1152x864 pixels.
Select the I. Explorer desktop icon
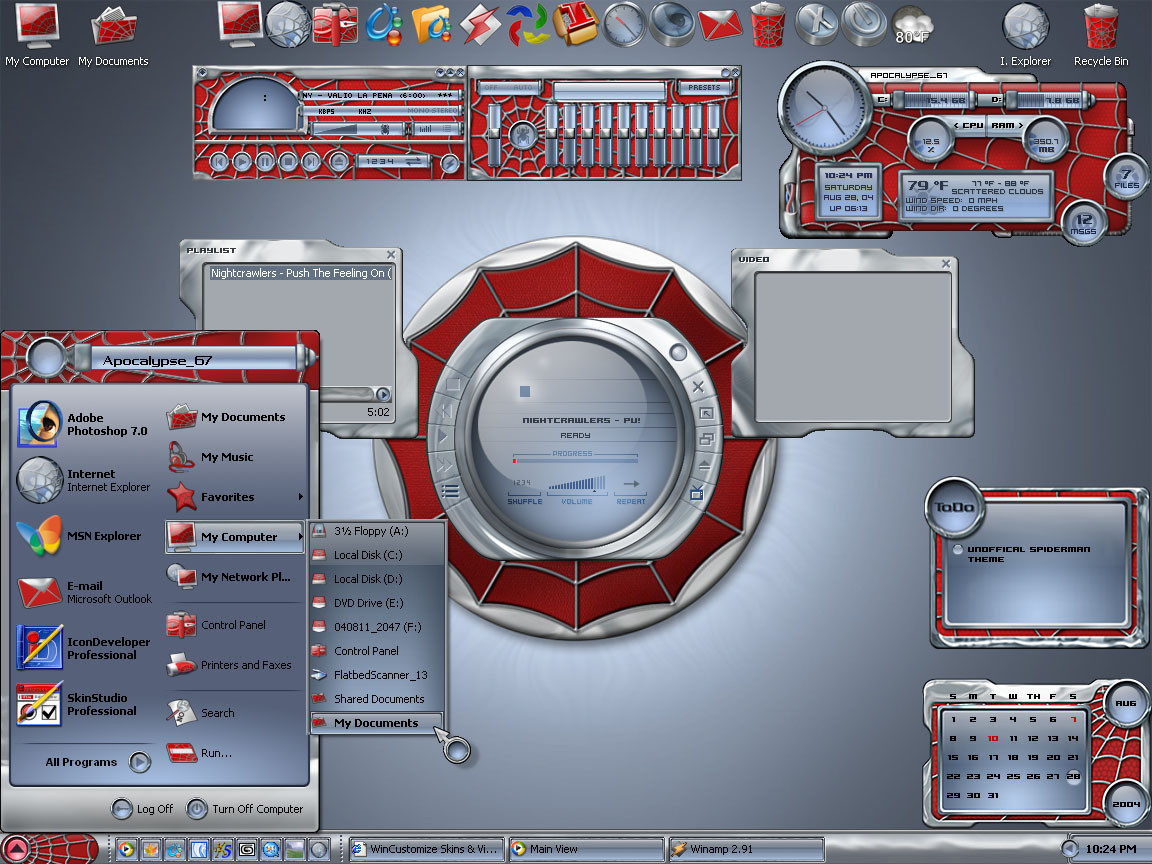point(1025,35)
